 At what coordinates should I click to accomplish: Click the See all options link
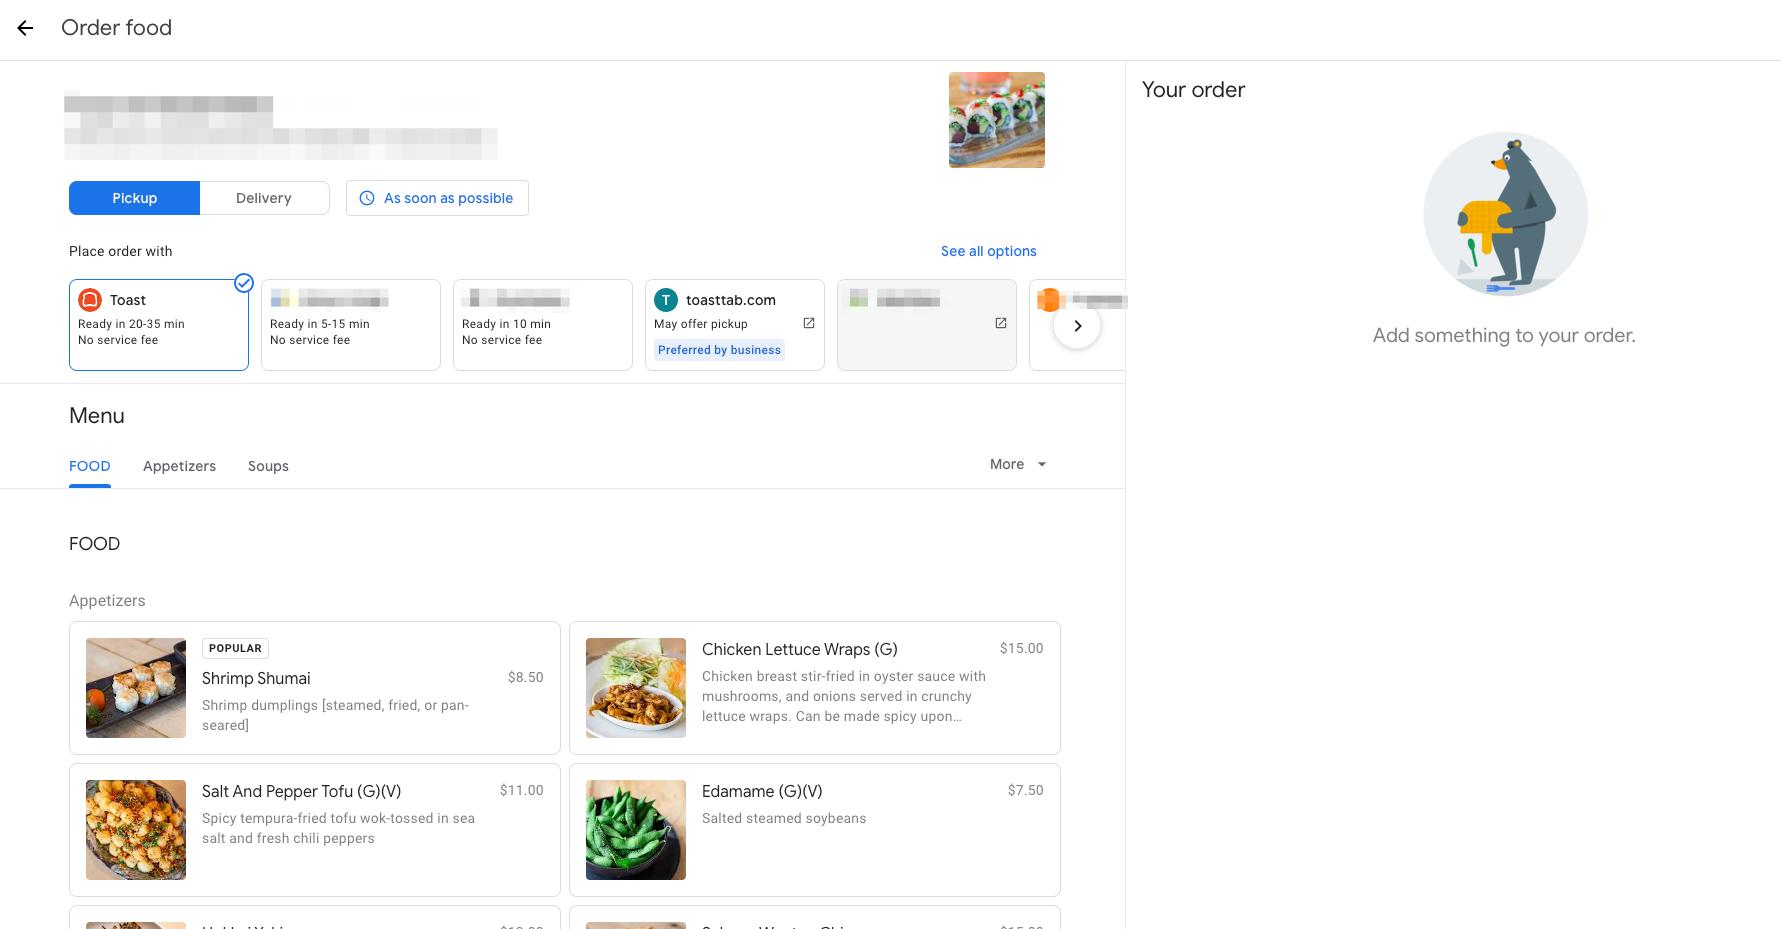tap(988, 251)
